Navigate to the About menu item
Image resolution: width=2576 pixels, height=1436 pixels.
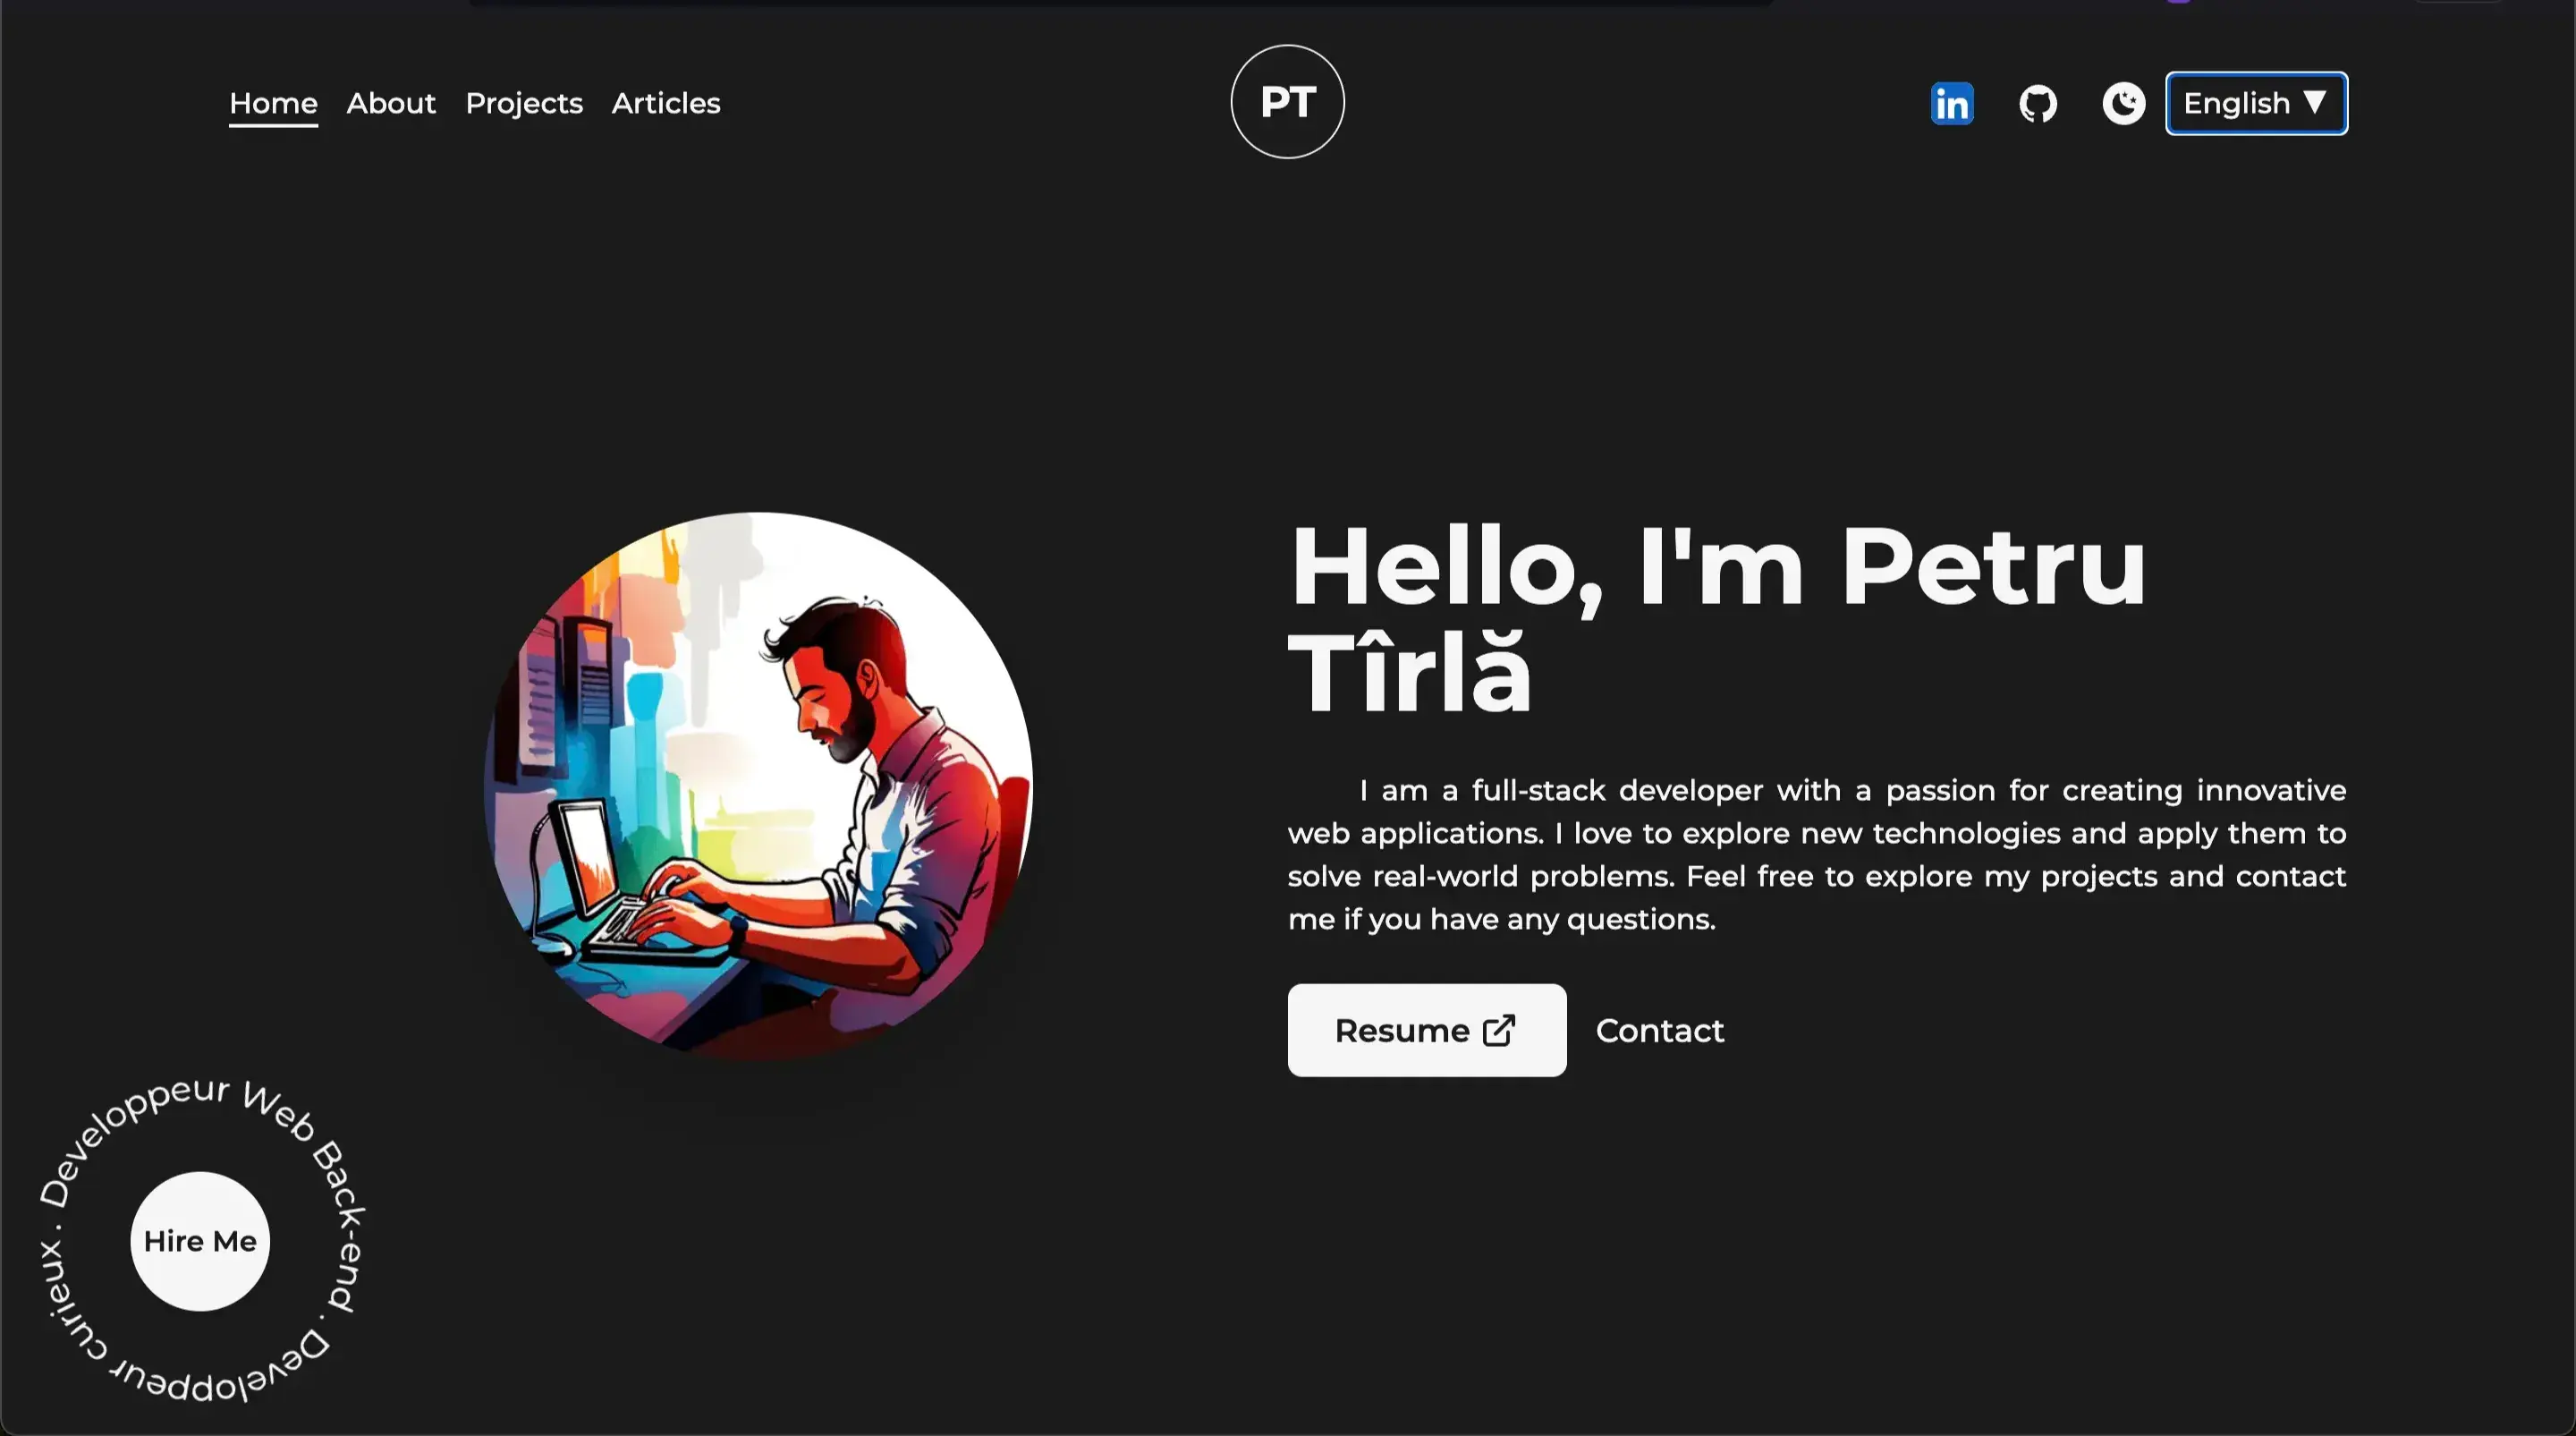tap(391, 103)
